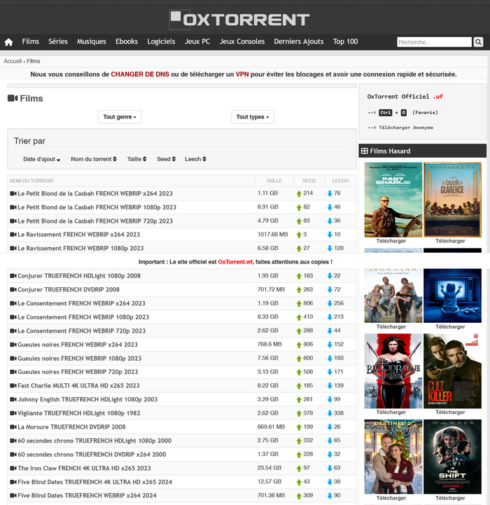Open Logiciels category
Screen dimensions: 490x505
point(161,42)
